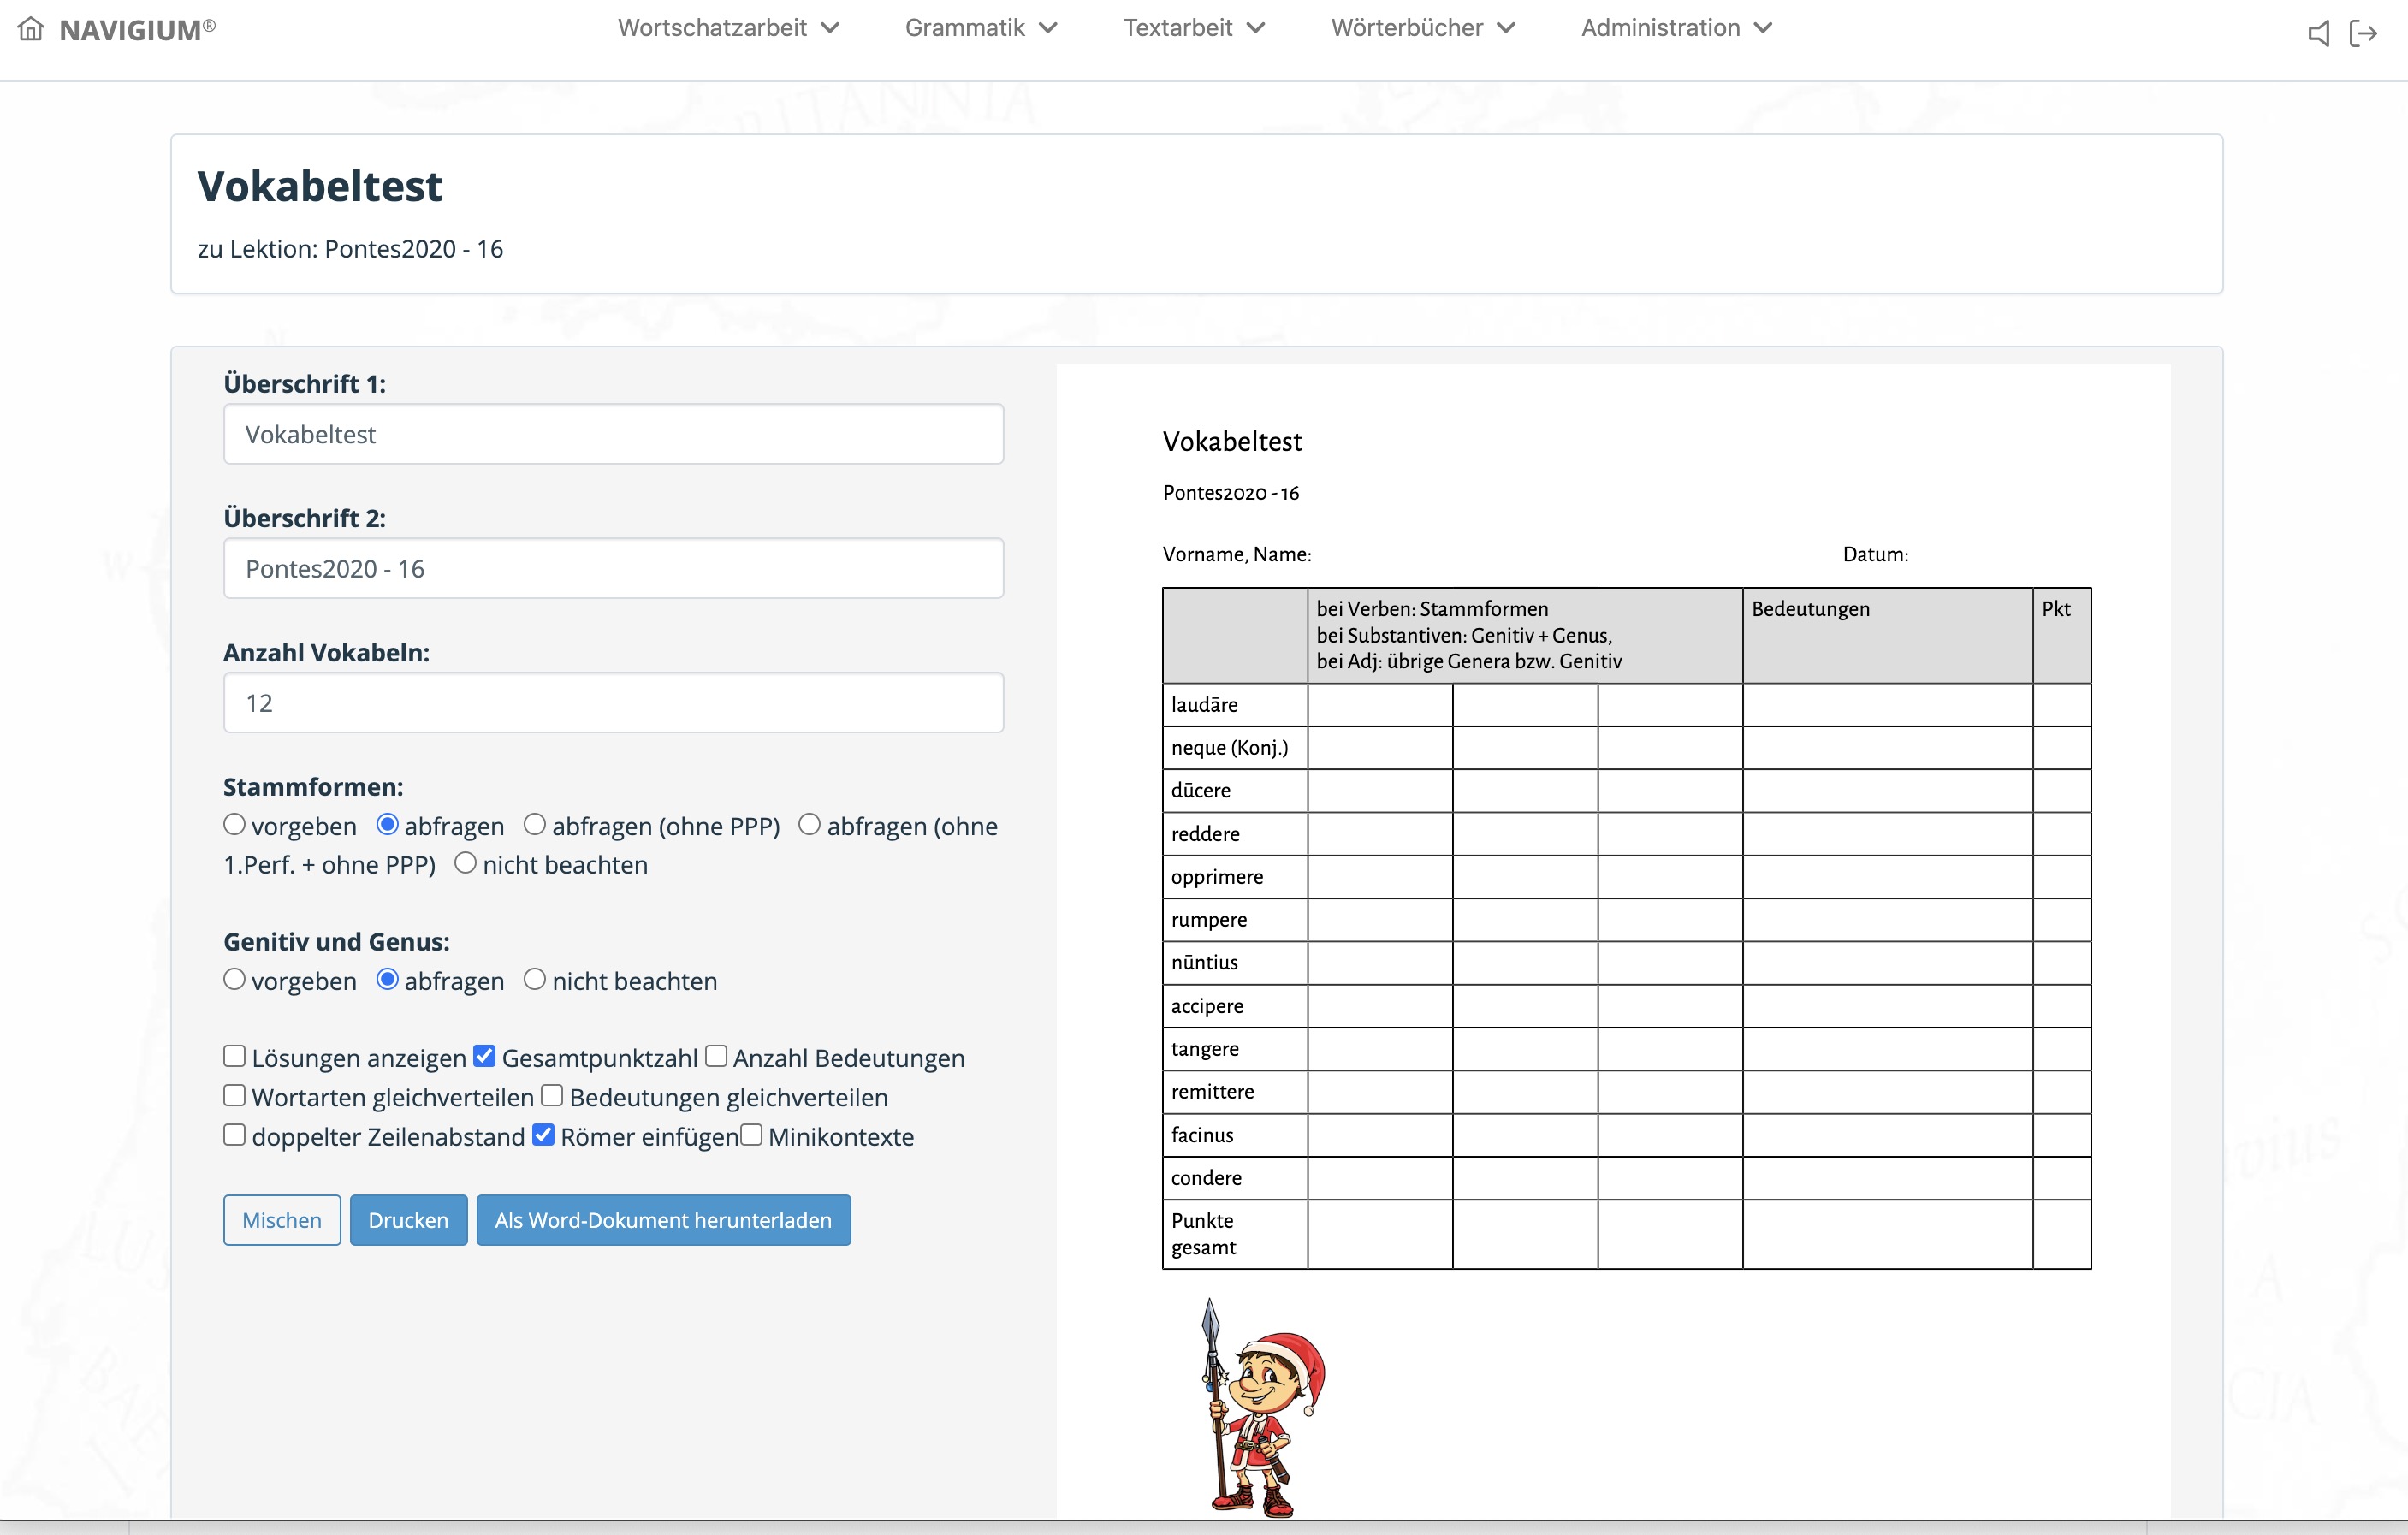This screenshot has height=1535, width=2408.
Task: Uncheck 'Römer einfügen' checkbox
Action: coord(543,1135)
